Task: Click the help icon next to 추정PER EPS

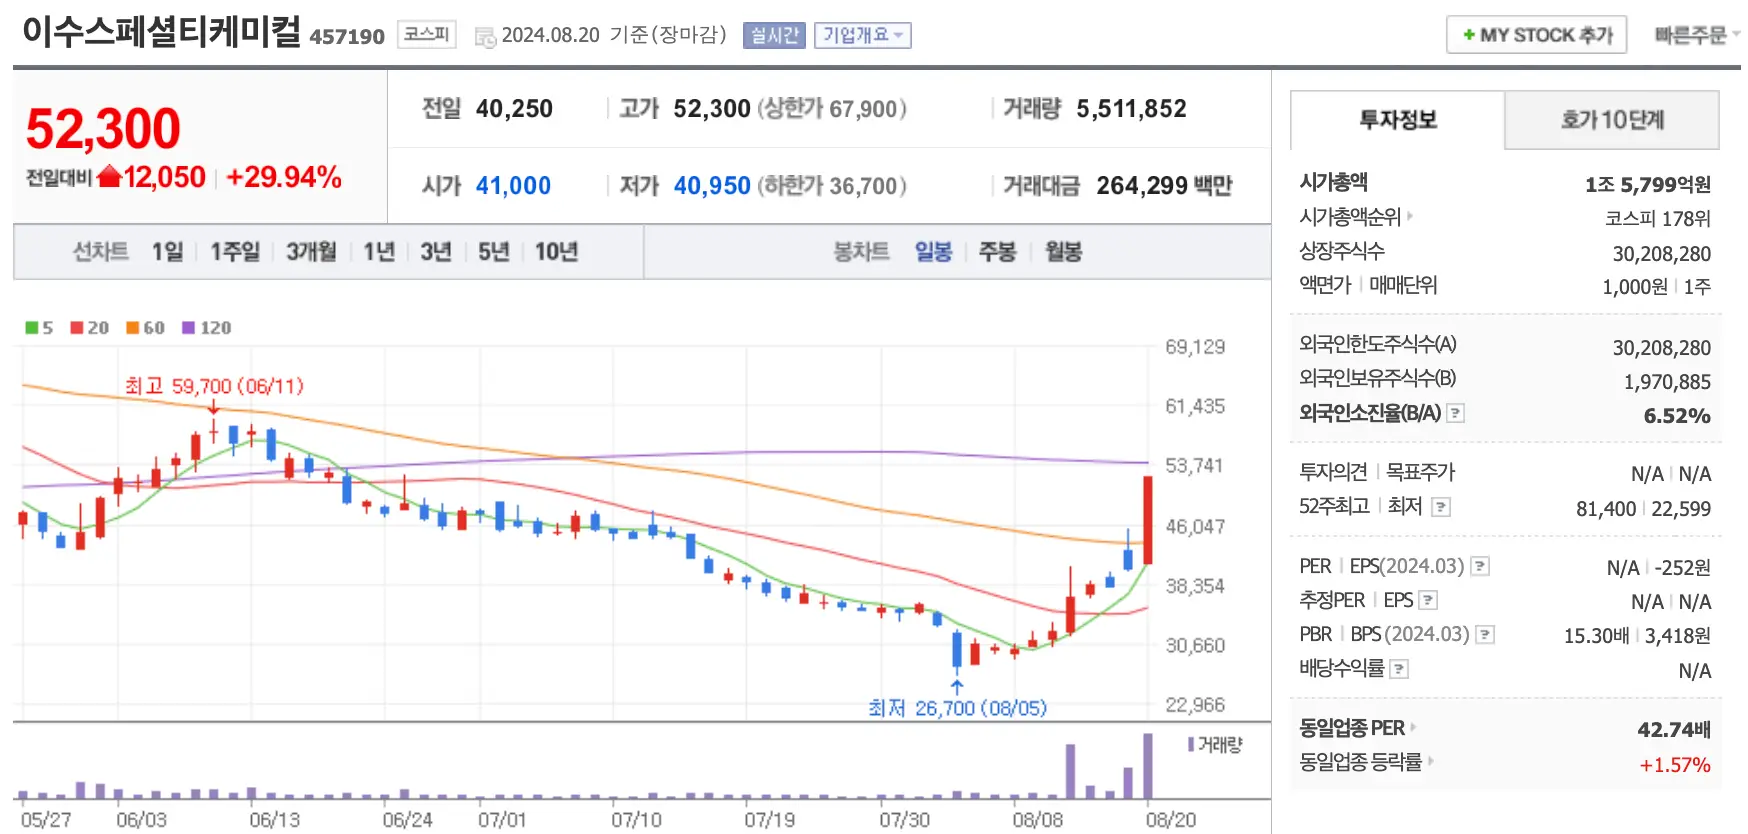Action: (1428, 600)
